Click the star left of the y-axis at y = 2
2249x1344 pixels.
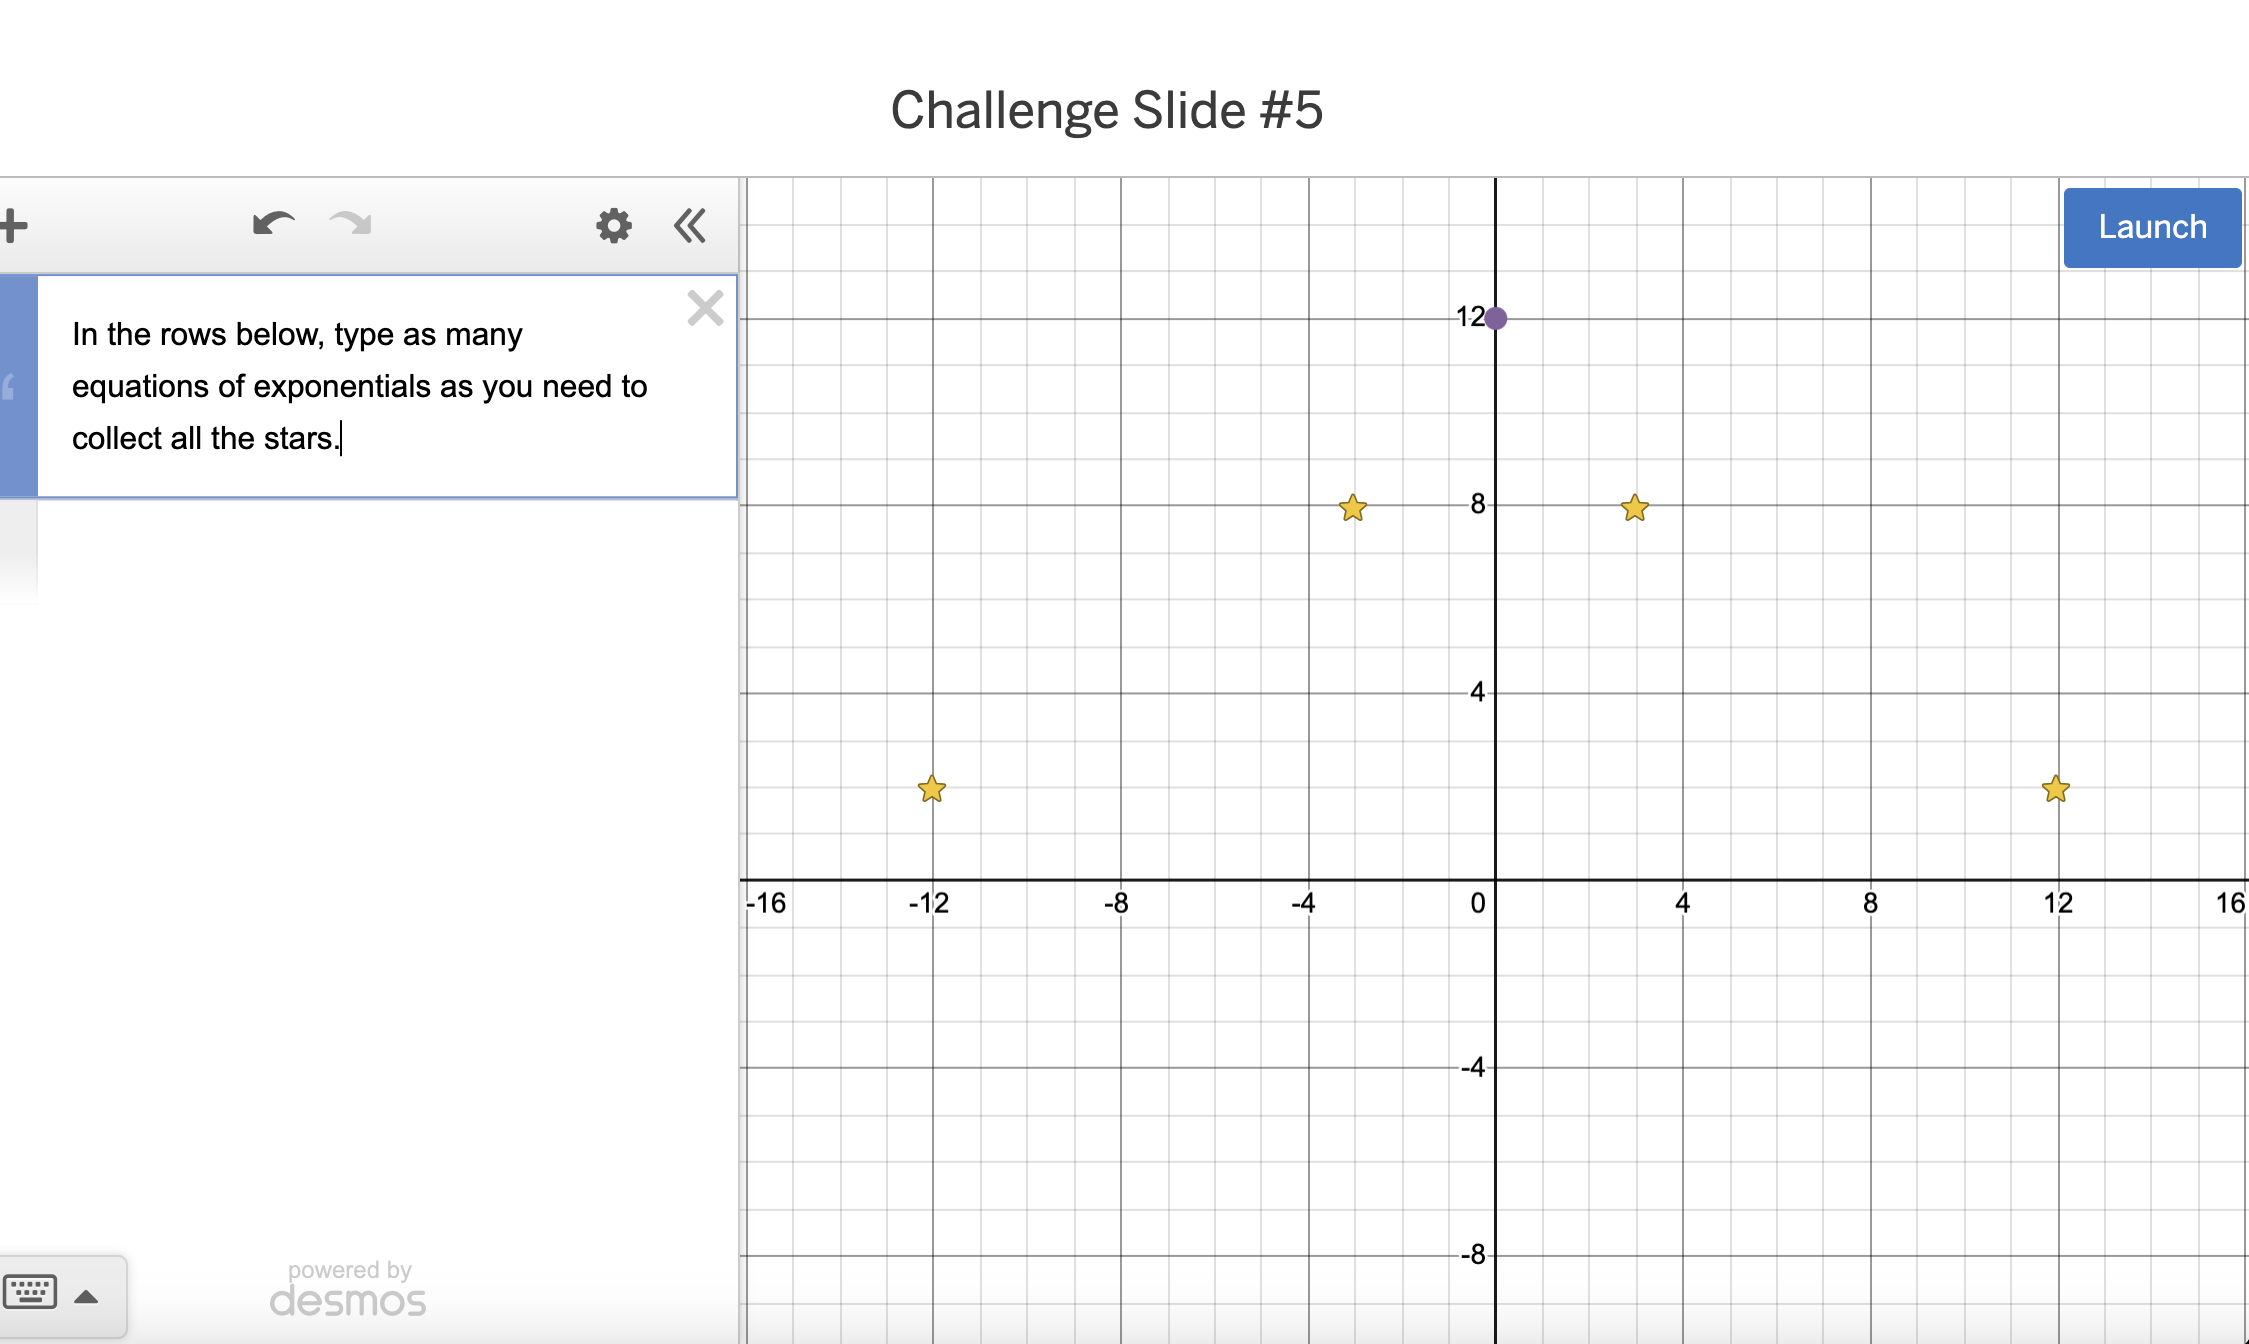coord(931,789)
